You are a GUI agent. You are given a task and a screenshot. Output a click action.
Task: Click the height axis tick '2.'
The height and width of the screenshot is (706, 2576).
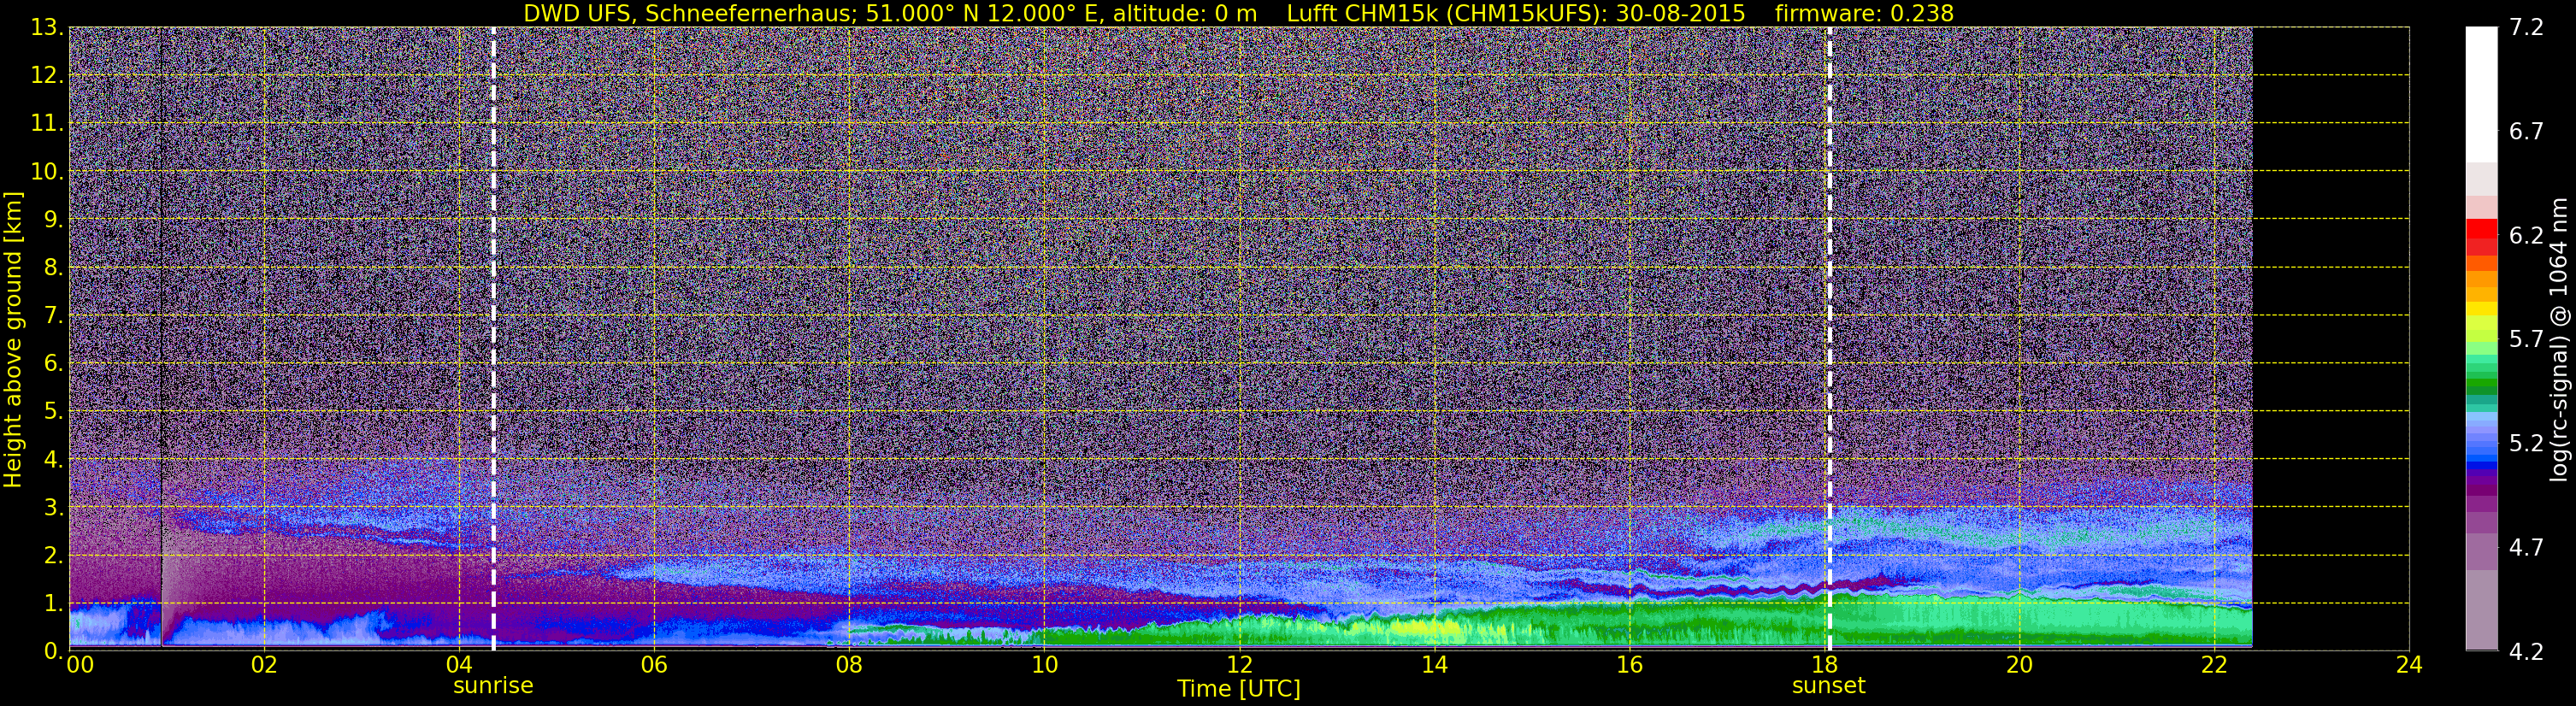(54, 555)
